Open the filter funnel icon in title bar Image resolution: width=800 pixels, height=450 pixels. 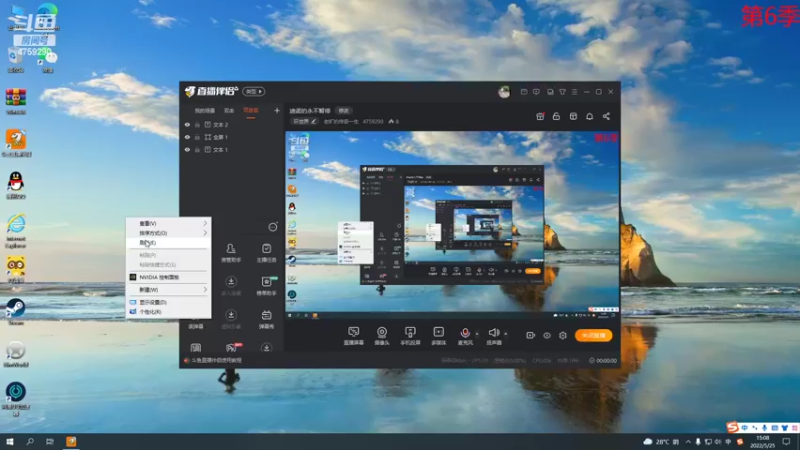point(562,92)
